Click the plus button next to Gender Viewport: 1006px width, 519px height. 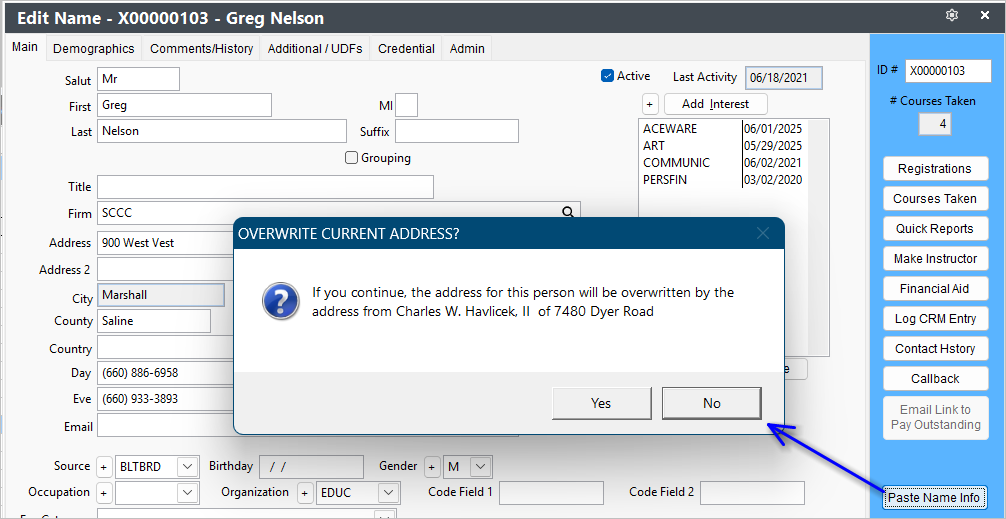coord(433,467)
